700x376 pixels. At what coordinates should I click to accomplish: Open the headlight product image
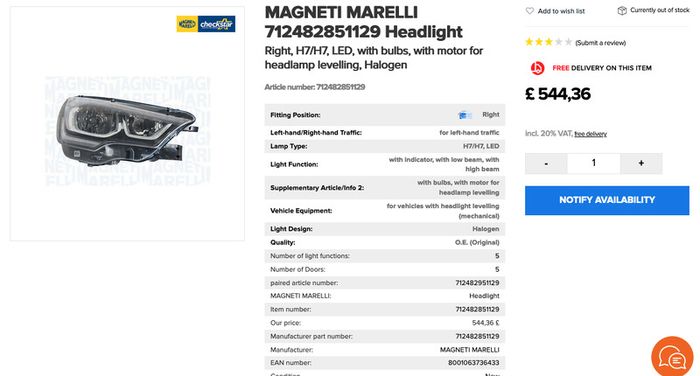pyautogui.click(x=127, y=130)
